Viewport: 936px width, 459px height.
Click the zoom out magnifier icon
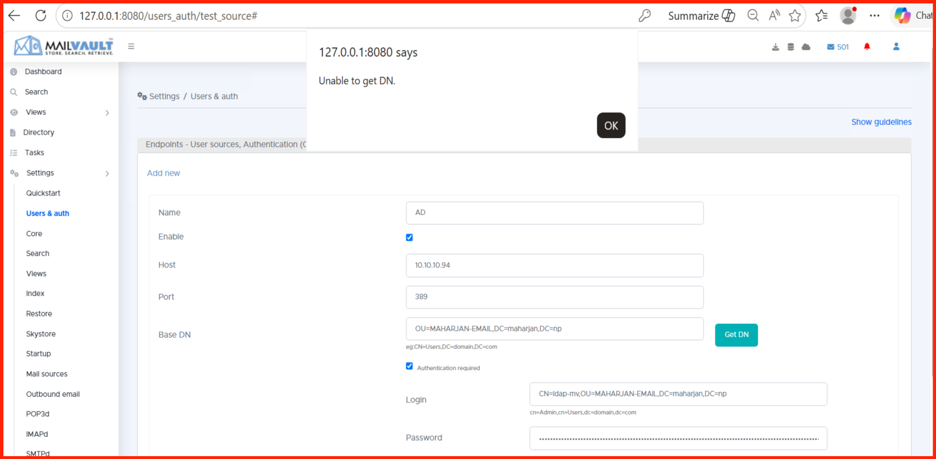753,16
